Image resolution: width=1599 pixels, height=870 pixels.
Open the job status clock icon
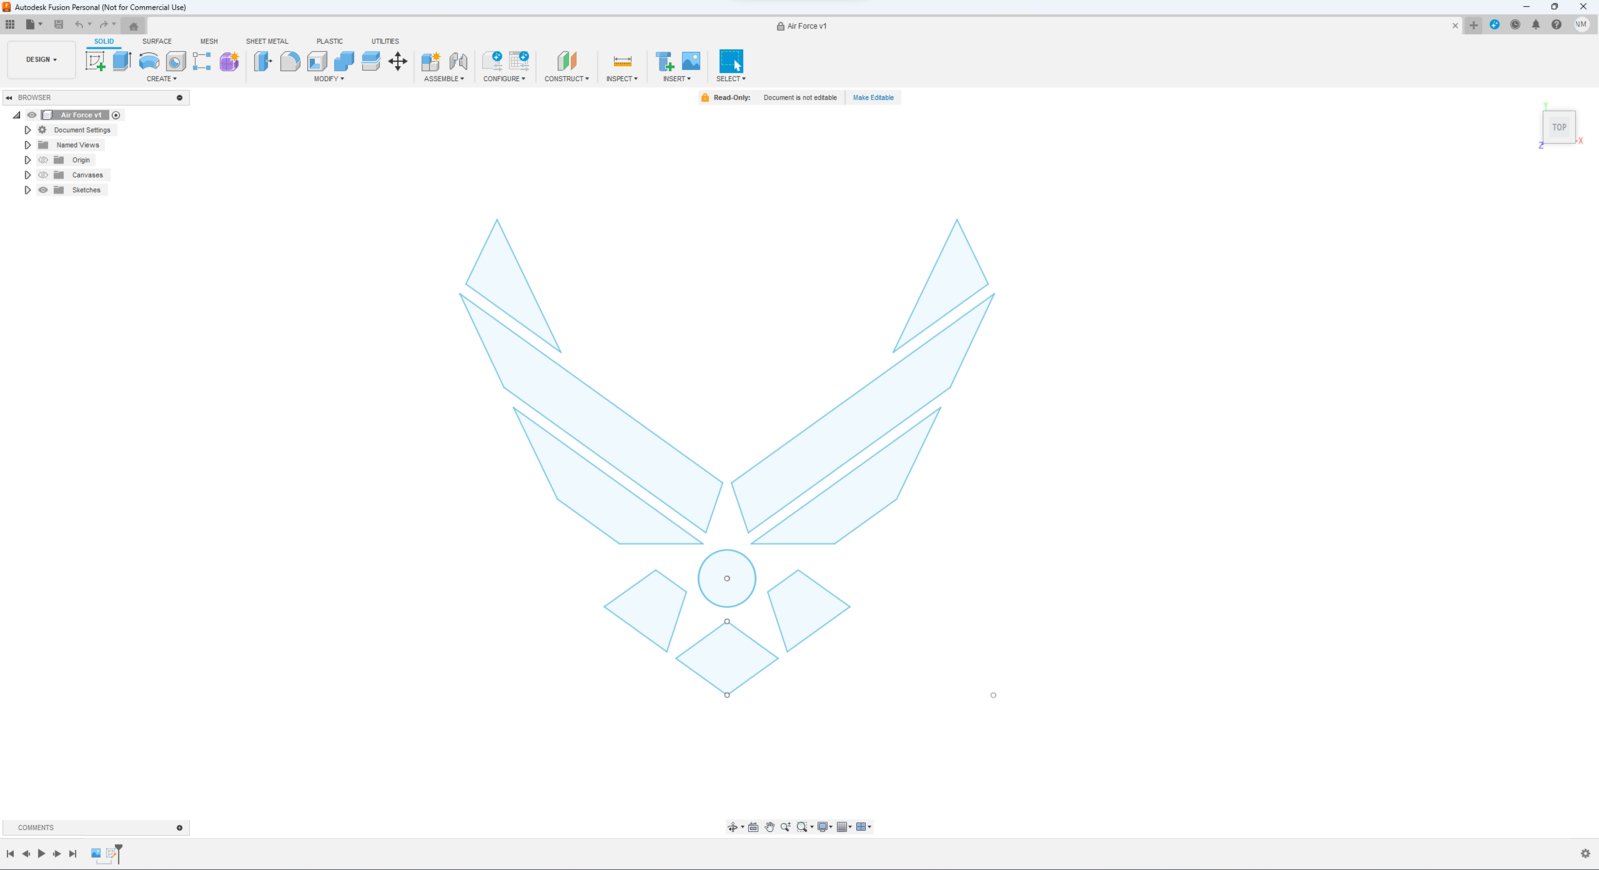(x=1515, y=25)
